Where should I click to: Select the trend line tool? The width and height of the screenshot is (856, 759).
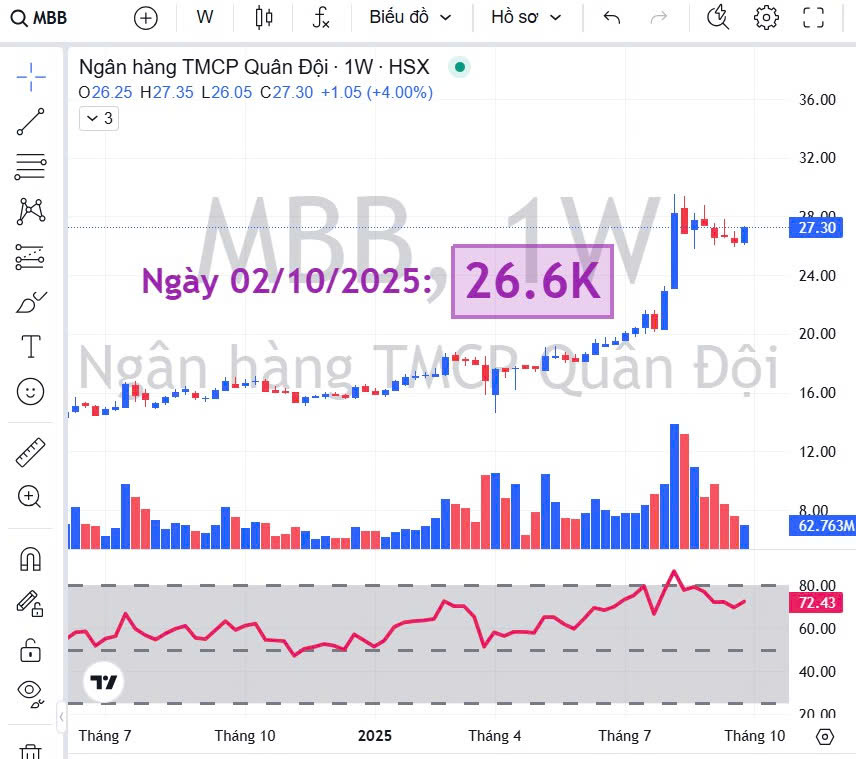(x=31, y=121)
